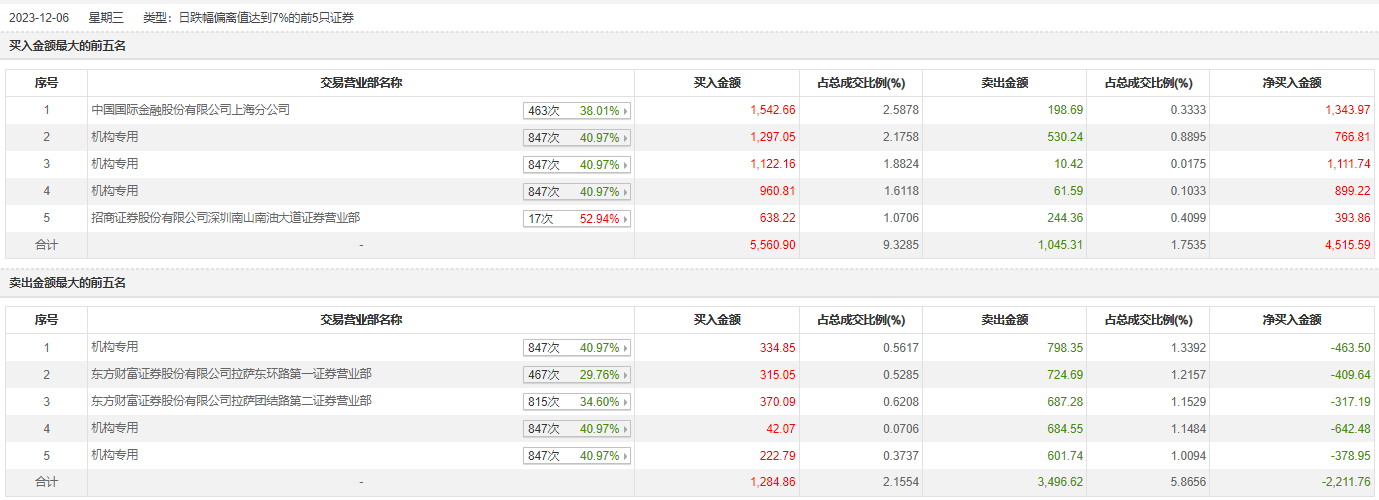This screenshot has width=1379, height=500.
Task: Click 净买入金额 column header in bottom table
Action: (1292, 320)
